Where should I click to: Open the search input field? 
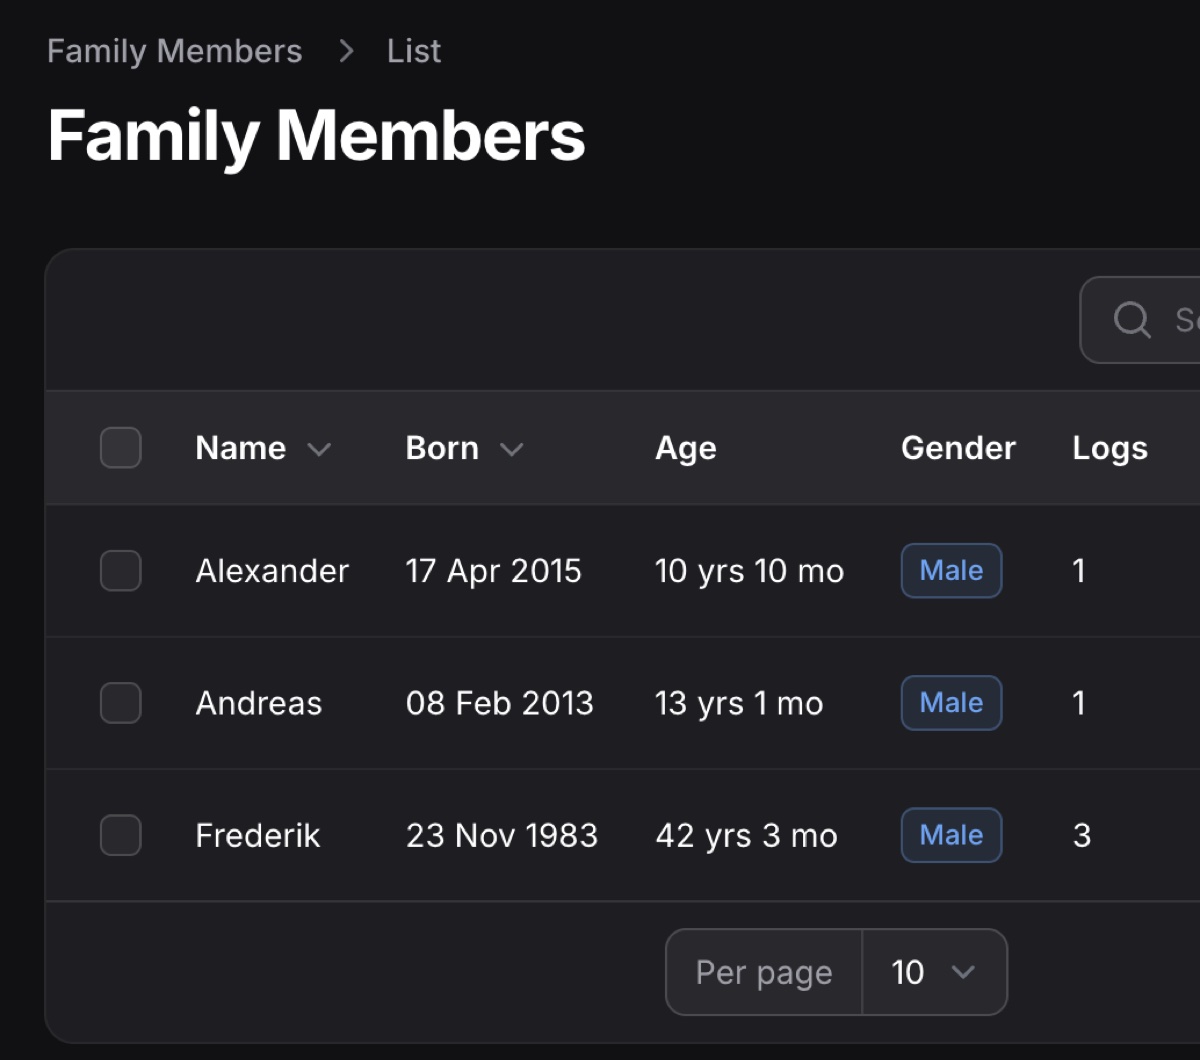point(1160,320)
